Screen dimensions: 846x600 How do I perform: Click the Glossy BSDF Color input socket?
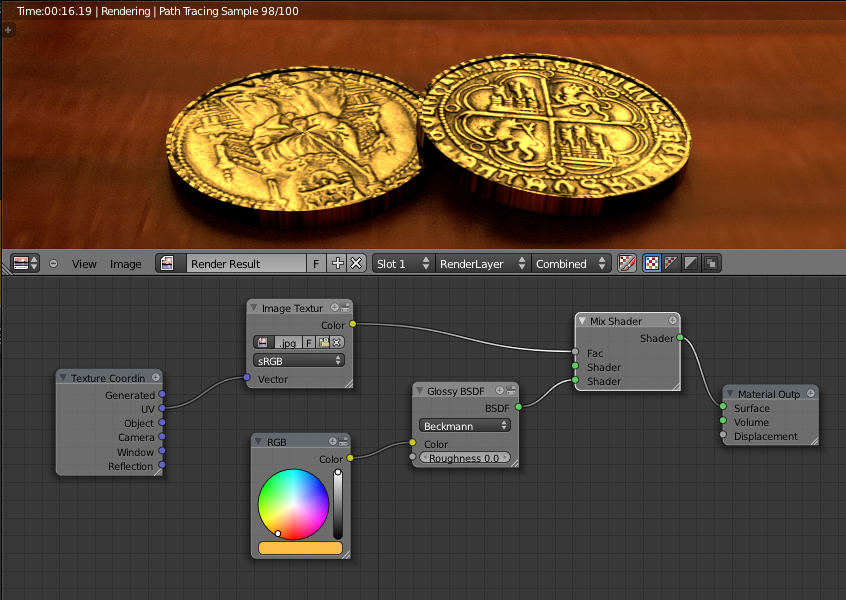[413, 443]
